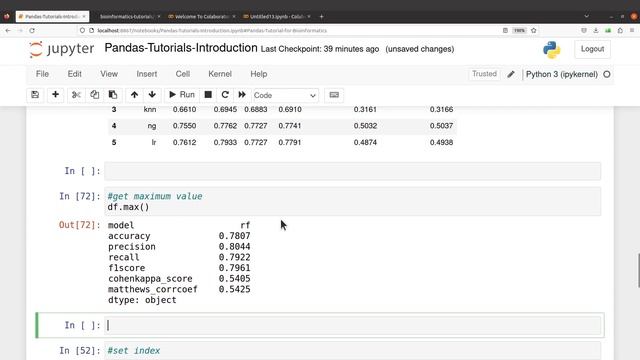Bookmark this page with the star icon

click(x=533, y=31)
